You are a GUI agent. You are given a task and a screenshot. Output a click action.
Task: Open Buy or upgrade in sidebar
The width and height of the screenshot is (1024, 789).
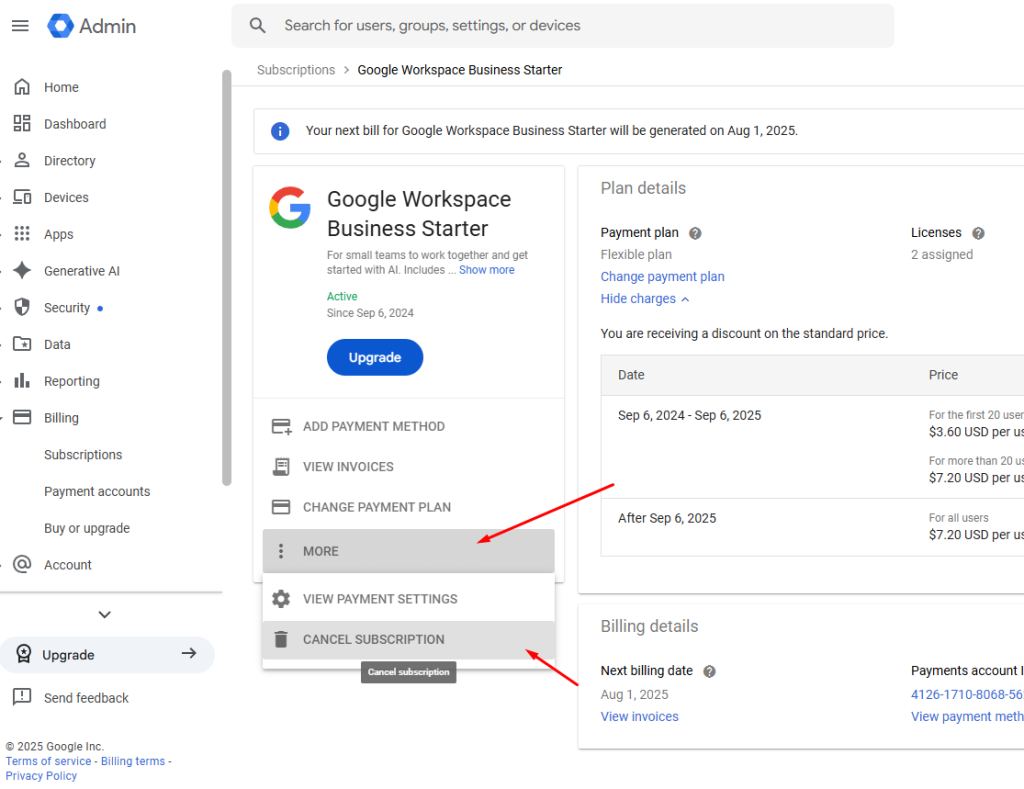pos(87,528)
